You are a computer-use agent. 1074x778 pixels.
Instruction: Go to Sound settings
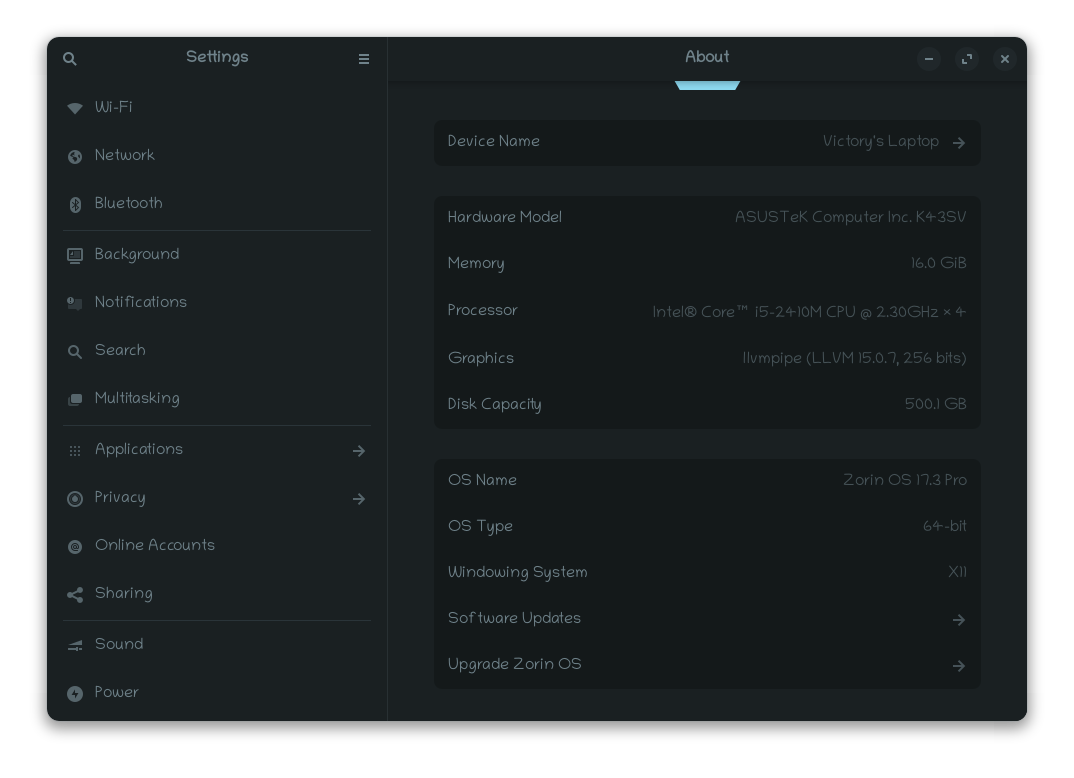coord(216,644)
